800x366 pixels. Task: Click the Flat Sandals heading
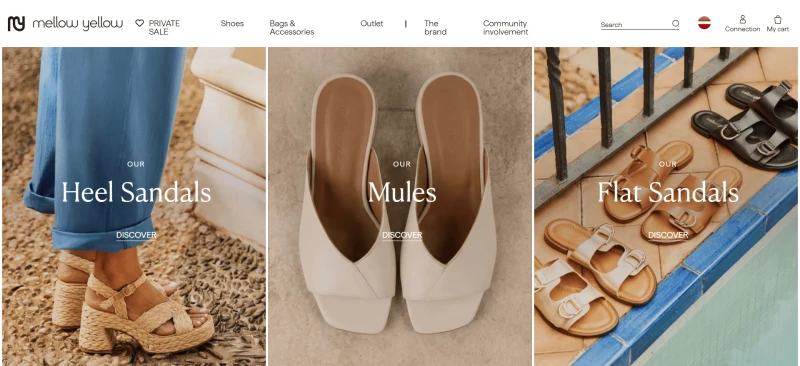coord(668,193)
